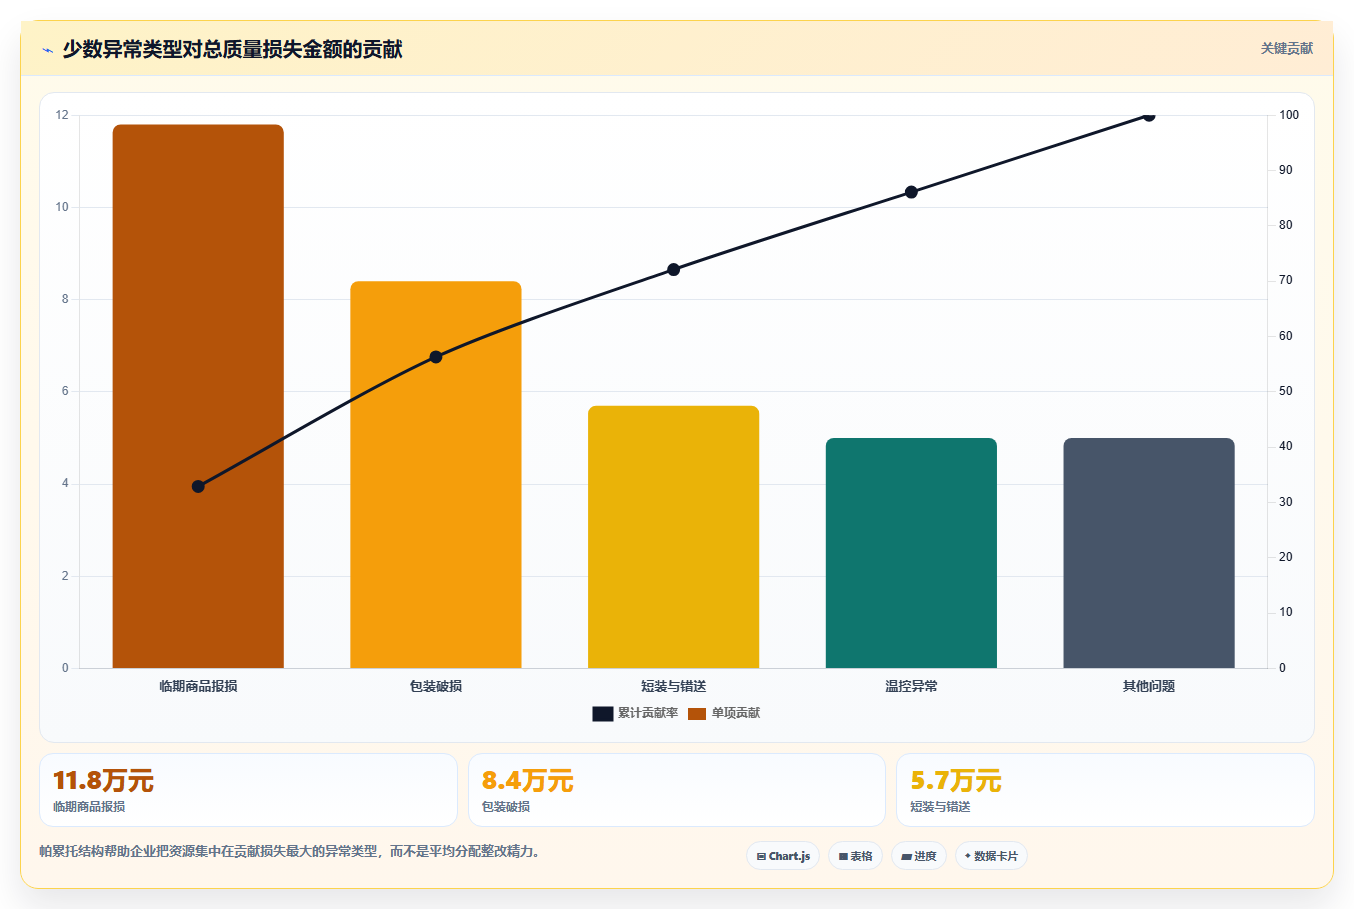Click the 其他问题 gray bar
1354x909 pixels.
tap(1149, 553)
